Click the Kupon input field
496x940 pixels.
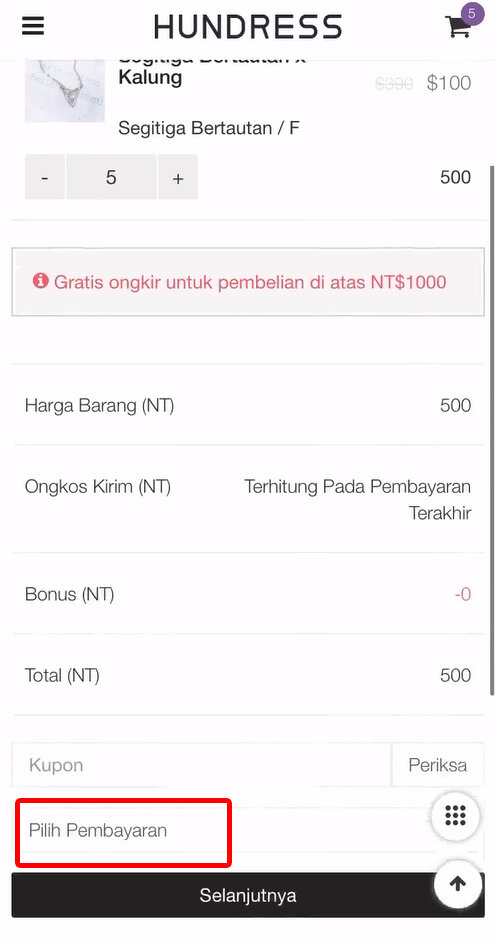[x=202, y=765]
